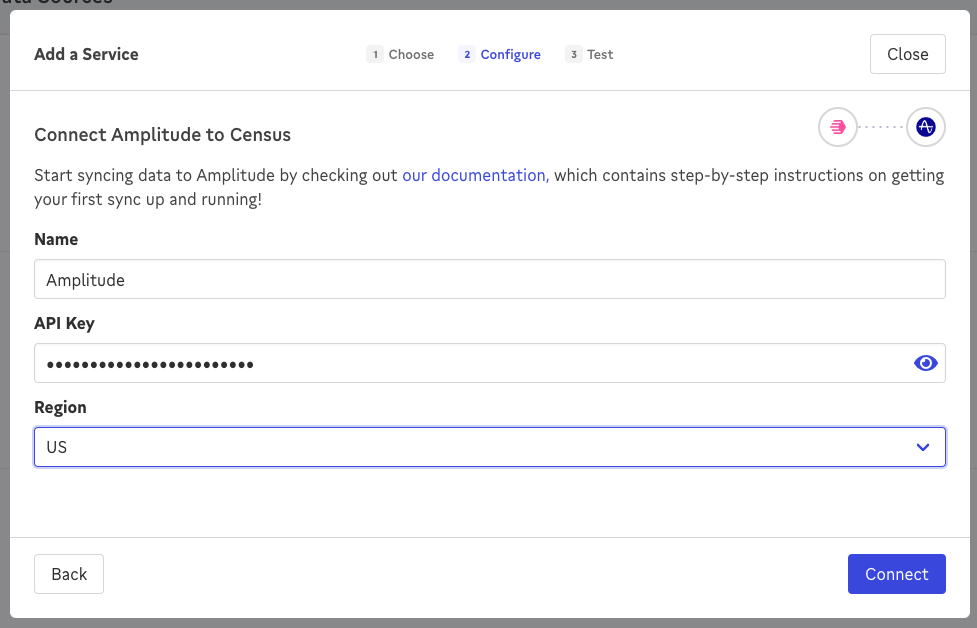Click the Connect button

point(896,574)
